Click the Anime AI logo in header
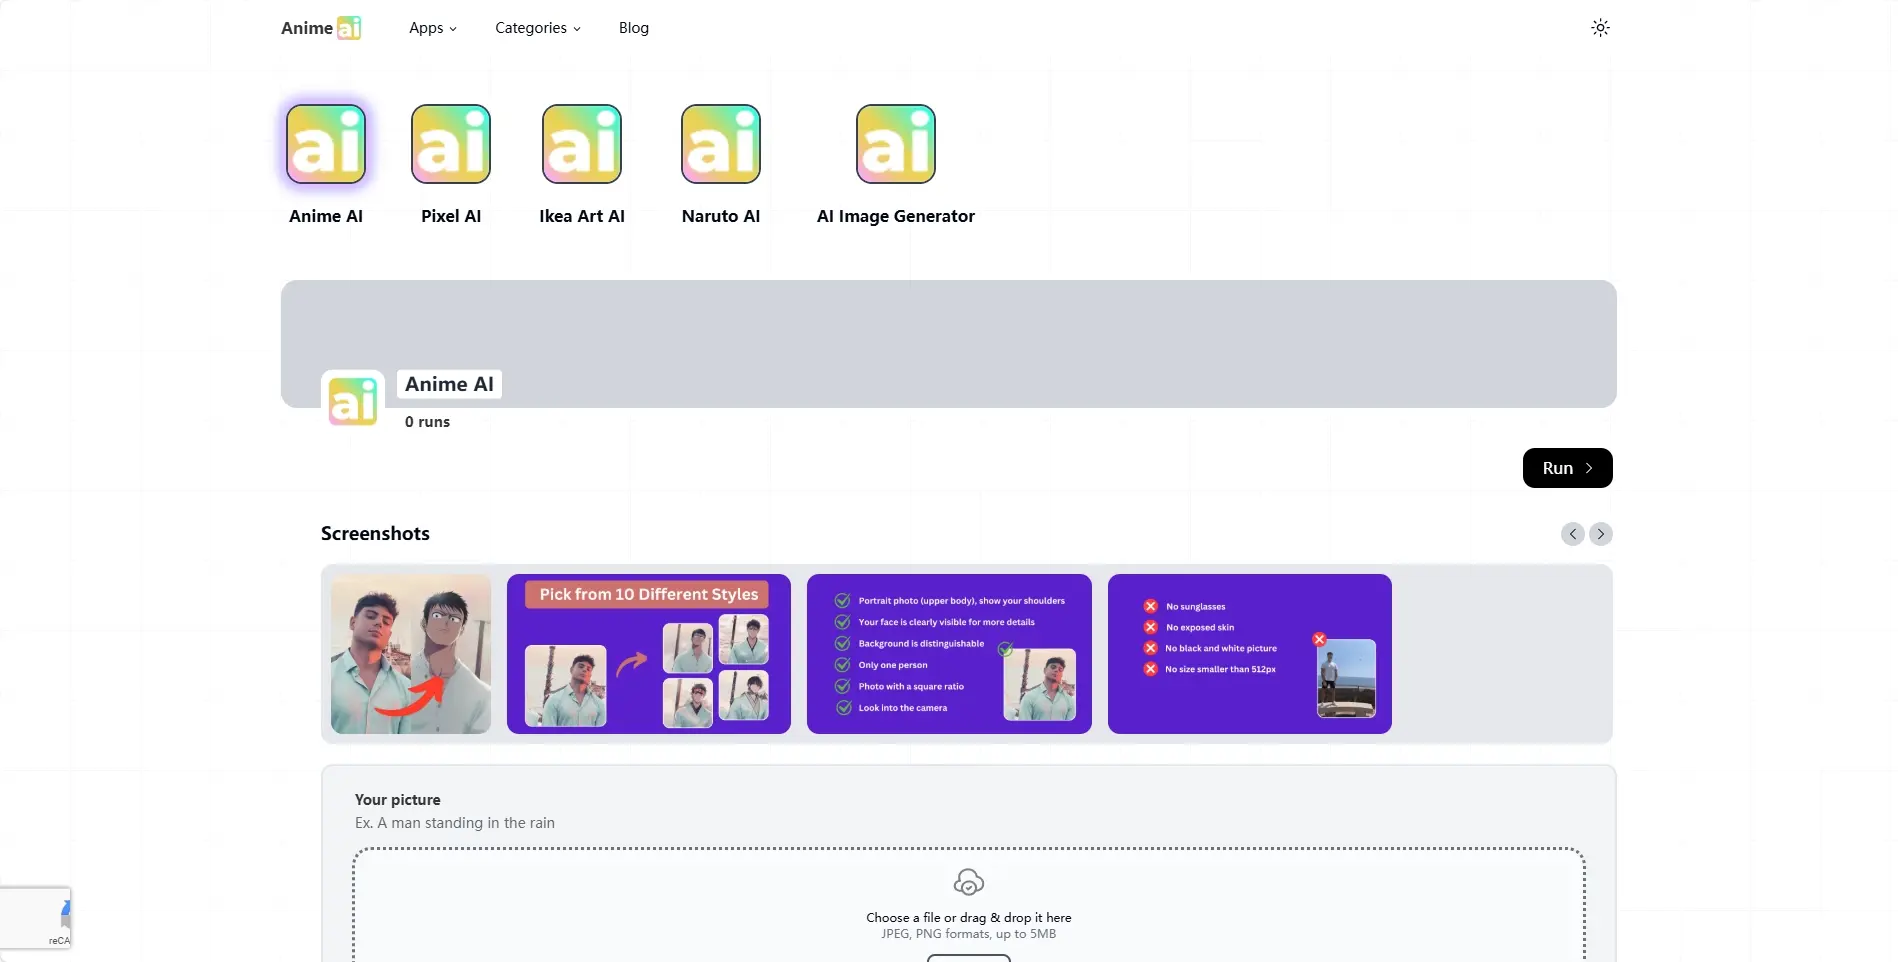 click(321, 28)
